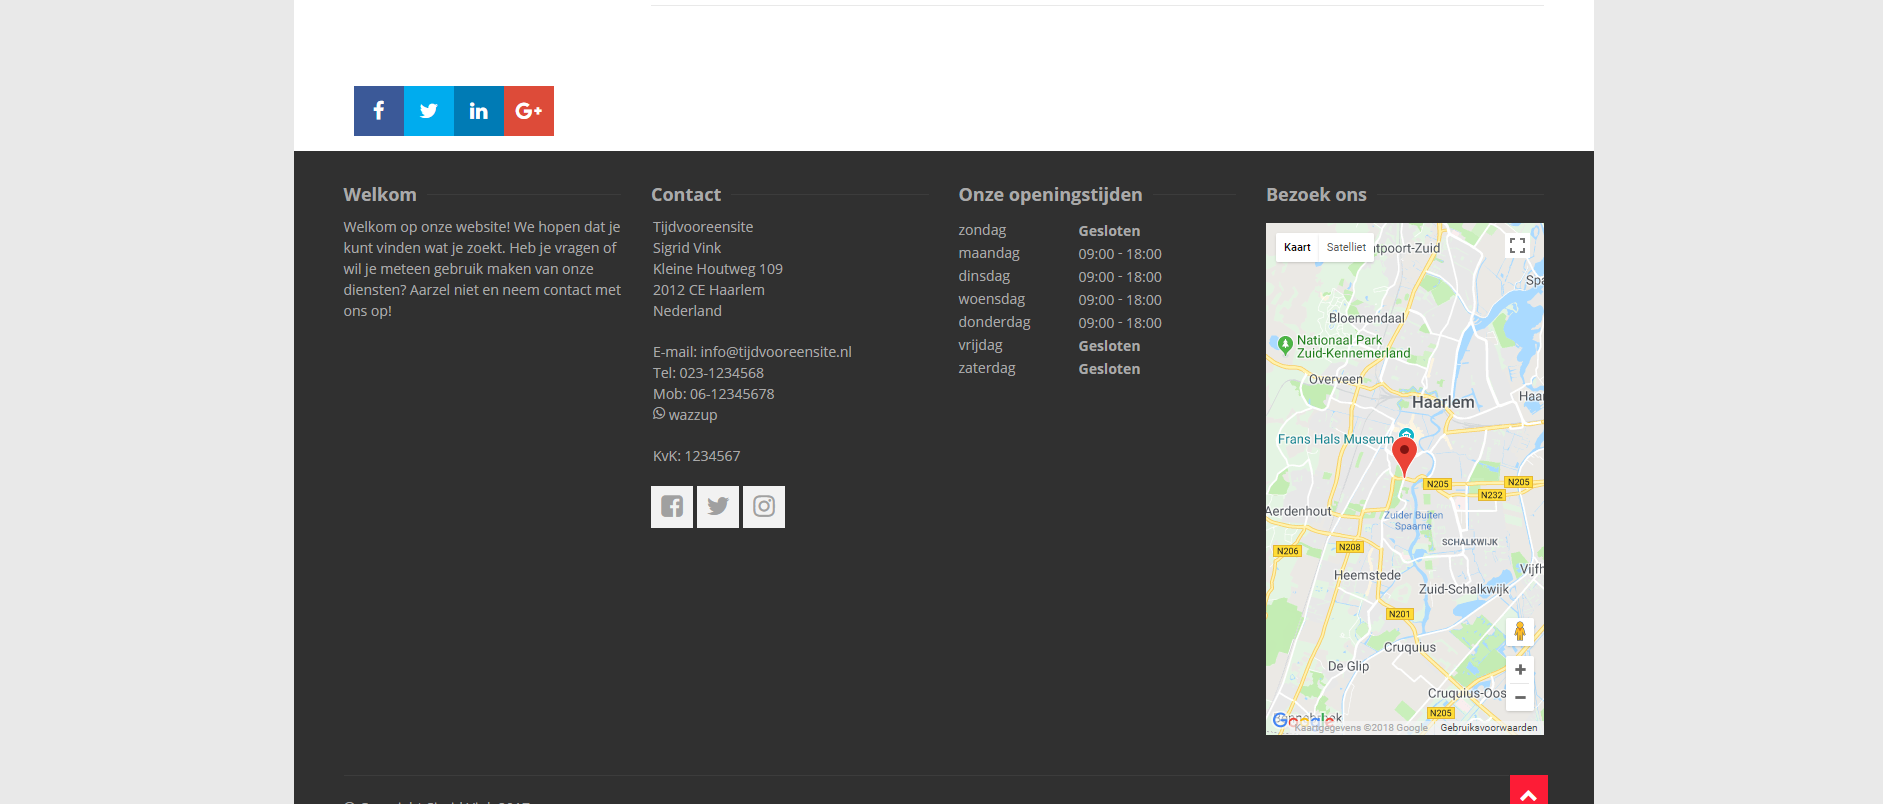1883x804 pixels.
Task: Select vrijdag Gesloten value
Action: coord(1109,346)
